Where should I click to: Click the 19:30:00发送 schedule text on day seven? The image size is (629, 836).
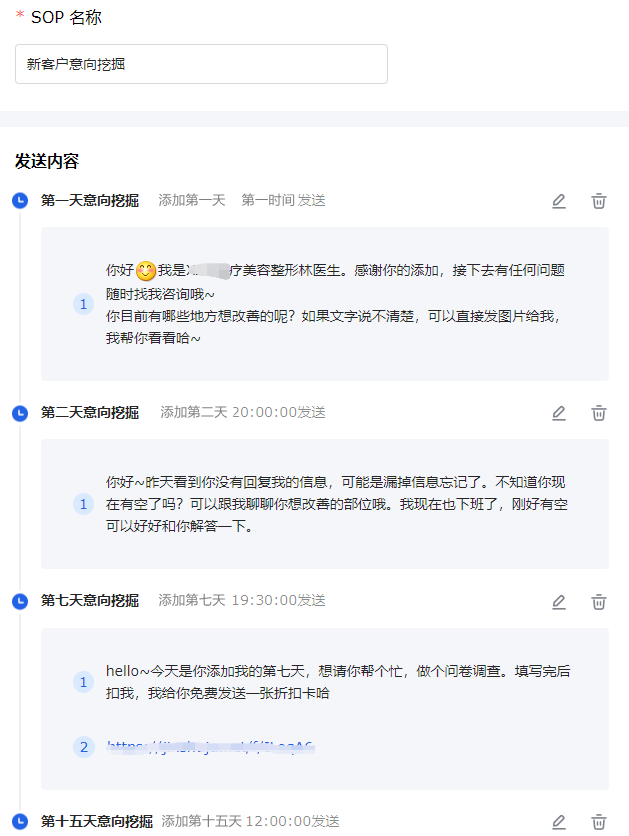point(280,602)
